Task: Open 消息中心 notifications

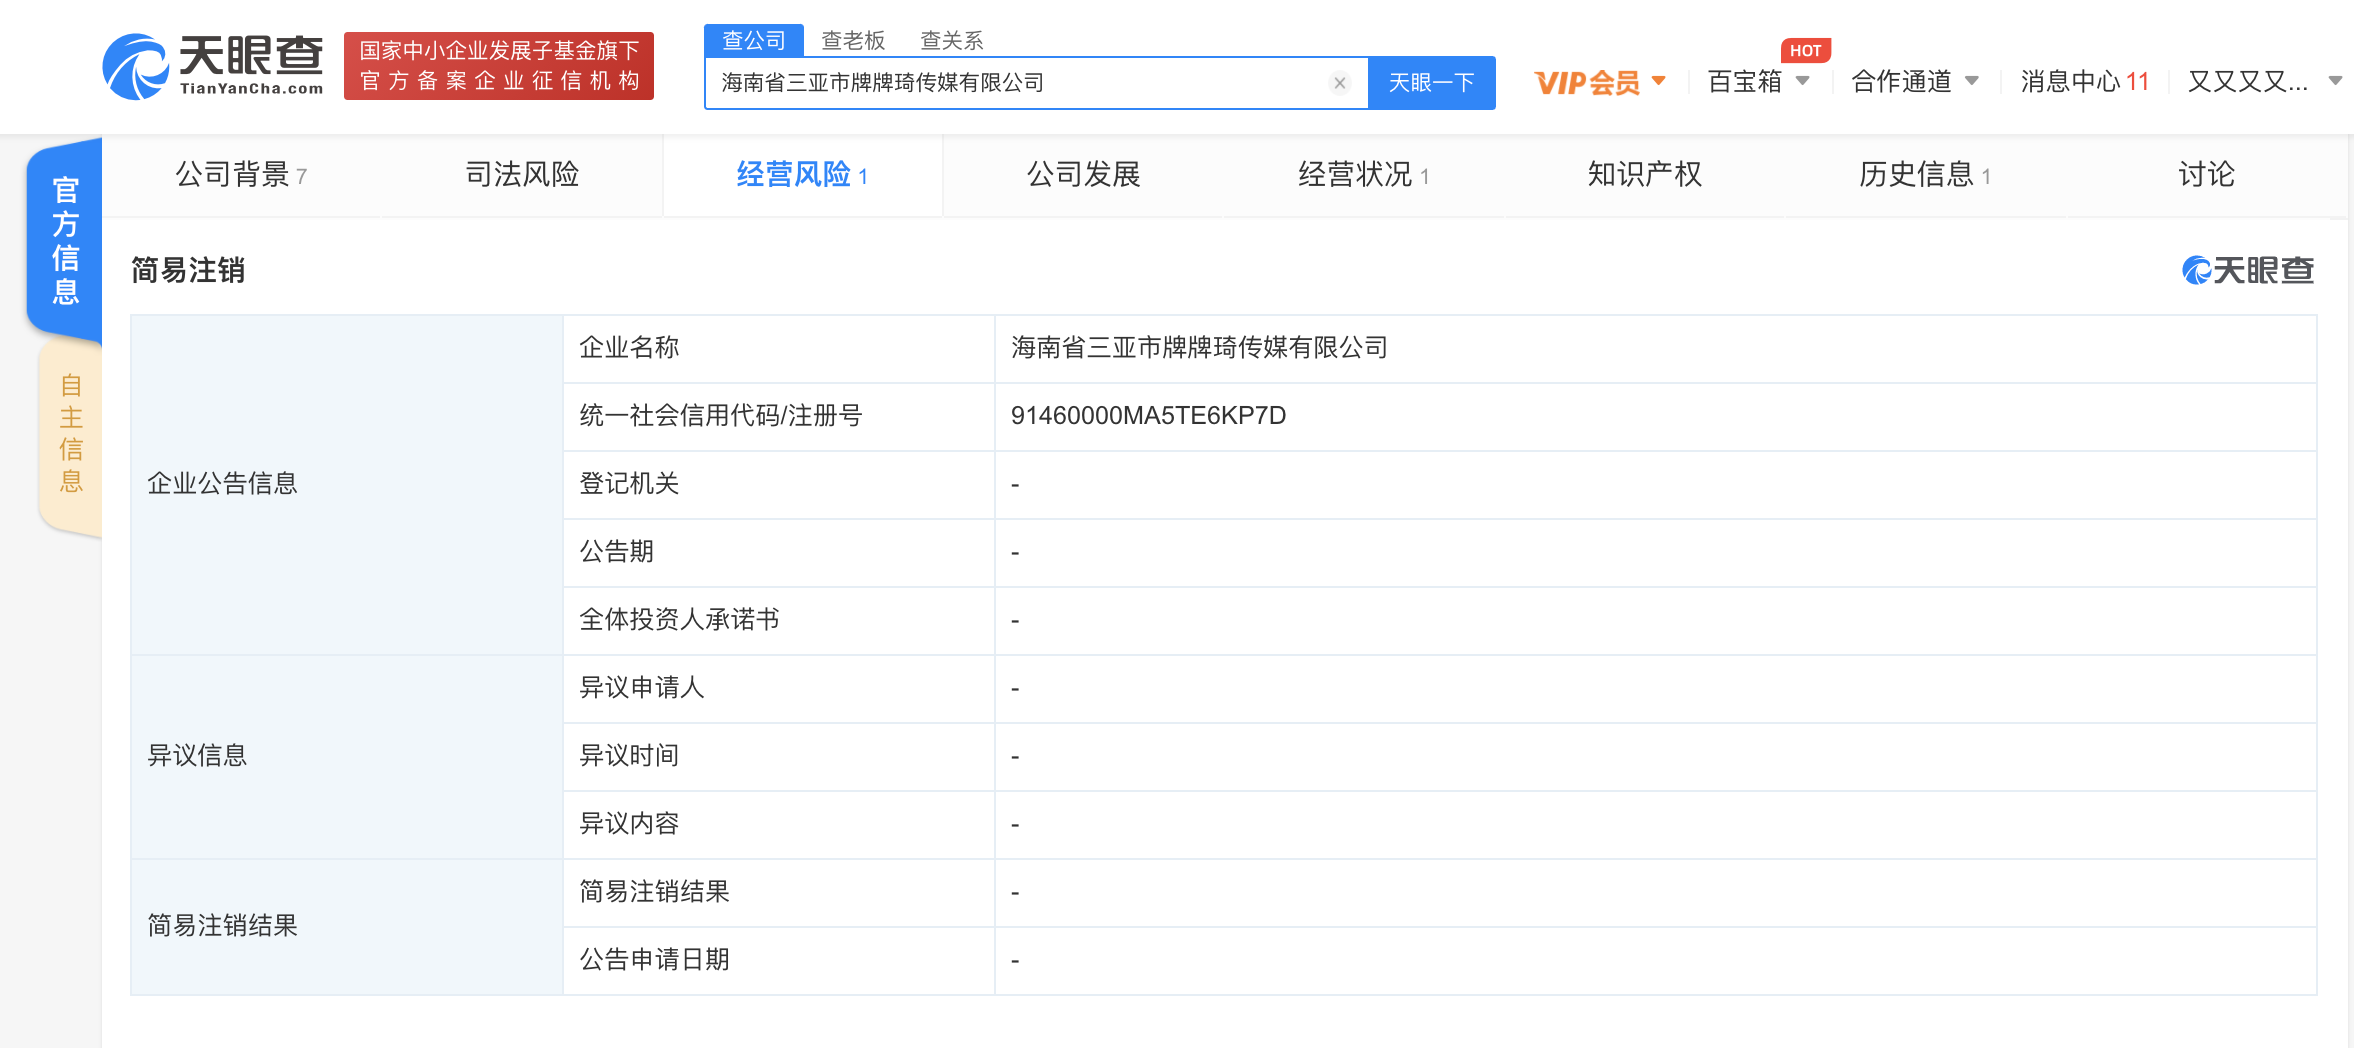Action: 2084,82
